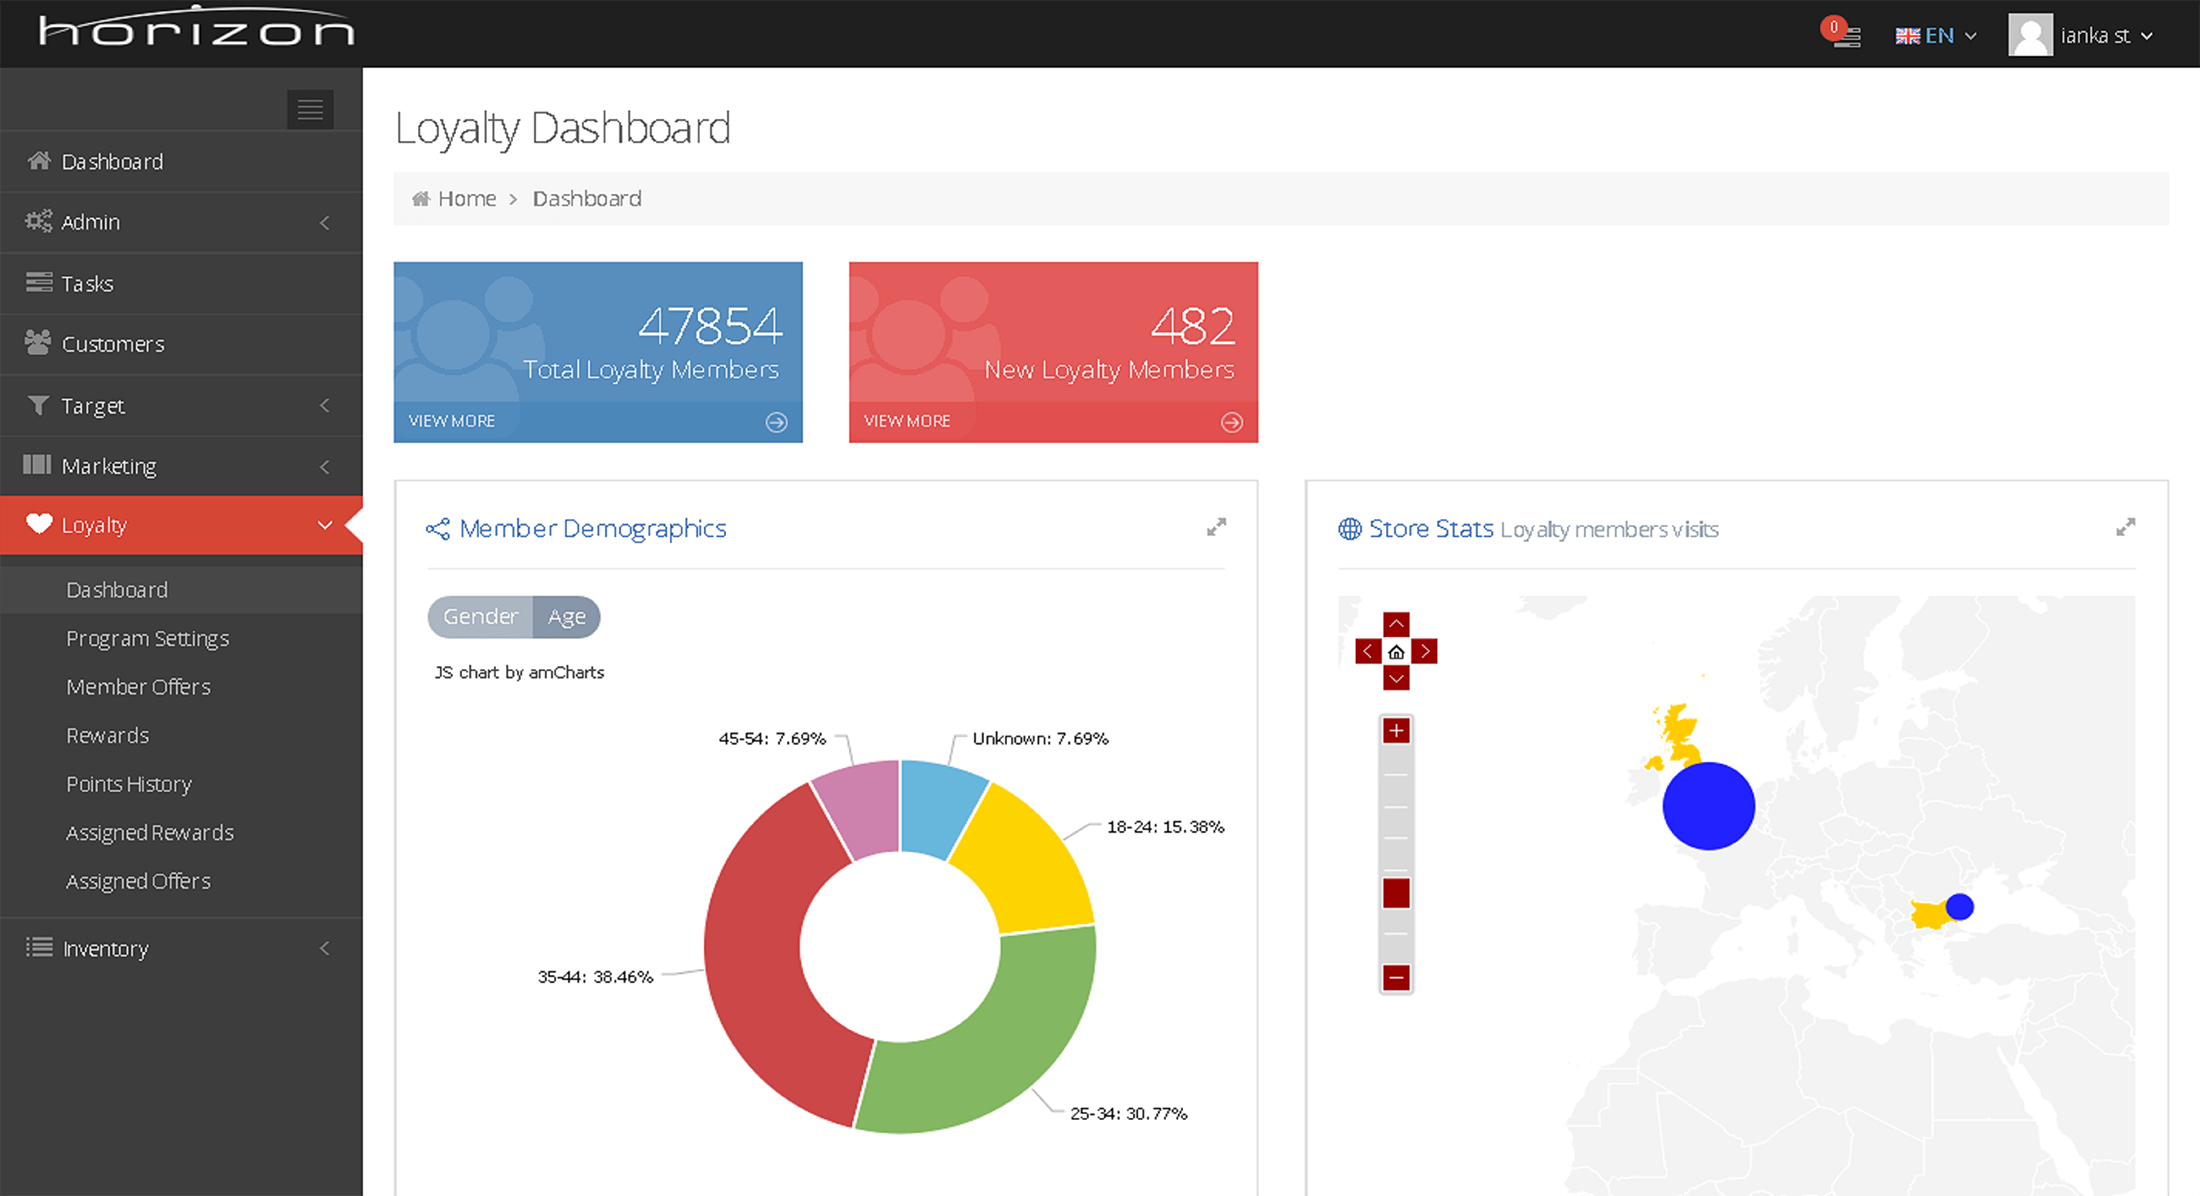Zoom out the map with minus button
The height and width of the screenshot is (1196, 2200).
click(x=1396, y=977)
